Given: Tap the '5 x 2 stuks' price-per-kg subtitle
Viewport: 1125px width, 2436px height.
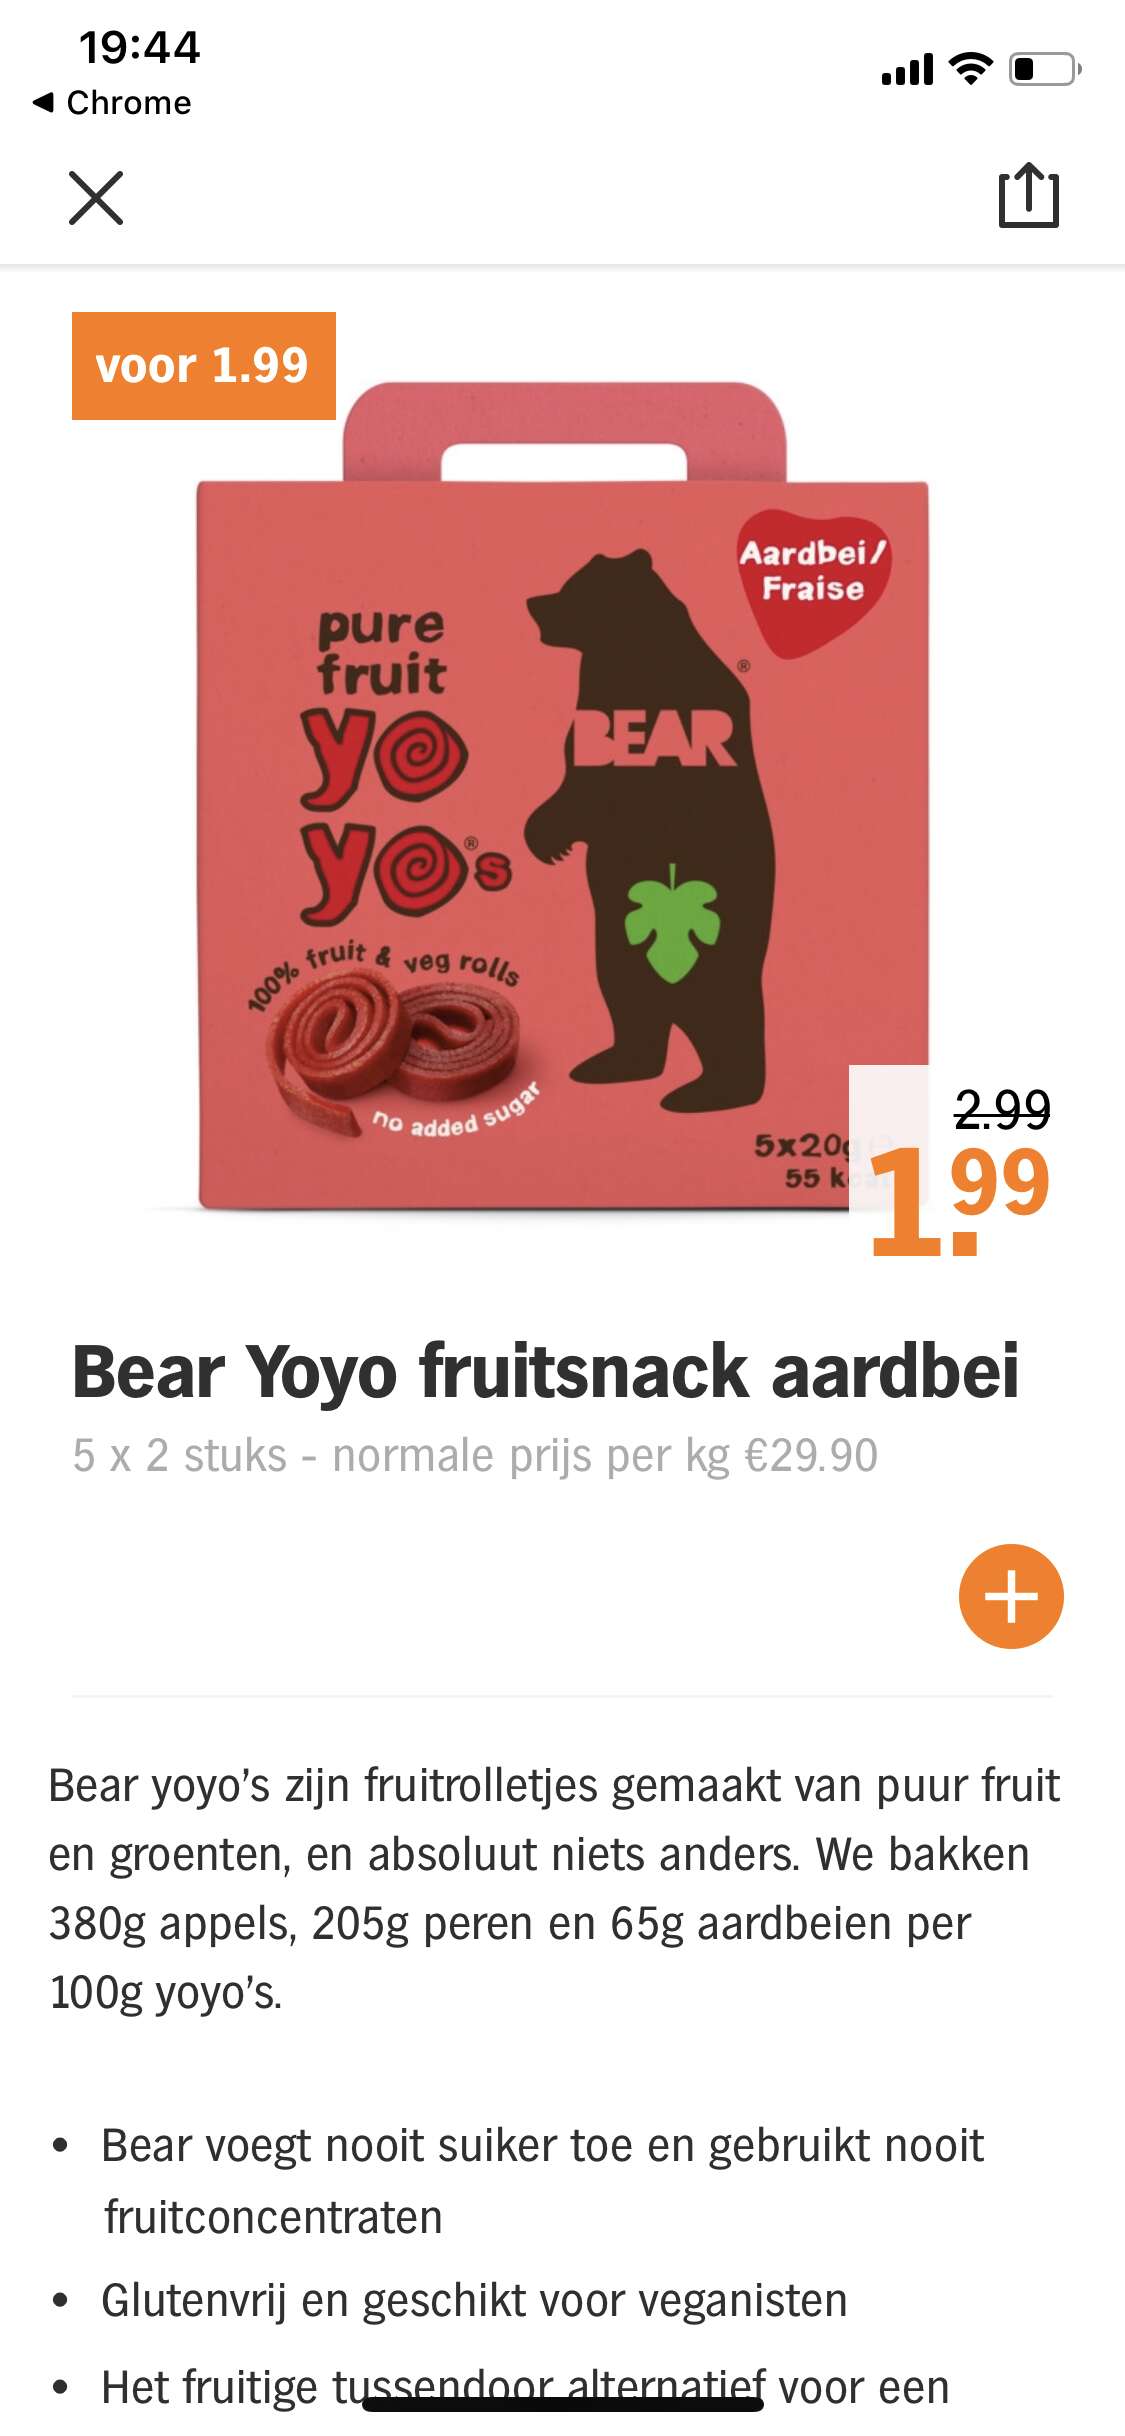Looking at the screenshot, I should pyautogui.click(x=475, y=1455).
